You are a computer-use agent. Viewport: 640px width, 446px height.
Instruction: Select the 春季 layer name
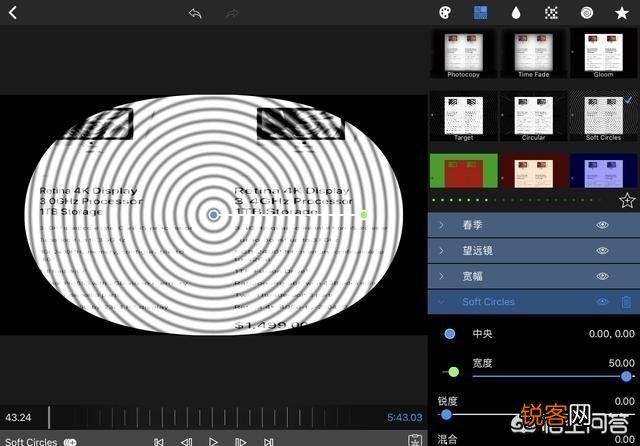(472, 225)
